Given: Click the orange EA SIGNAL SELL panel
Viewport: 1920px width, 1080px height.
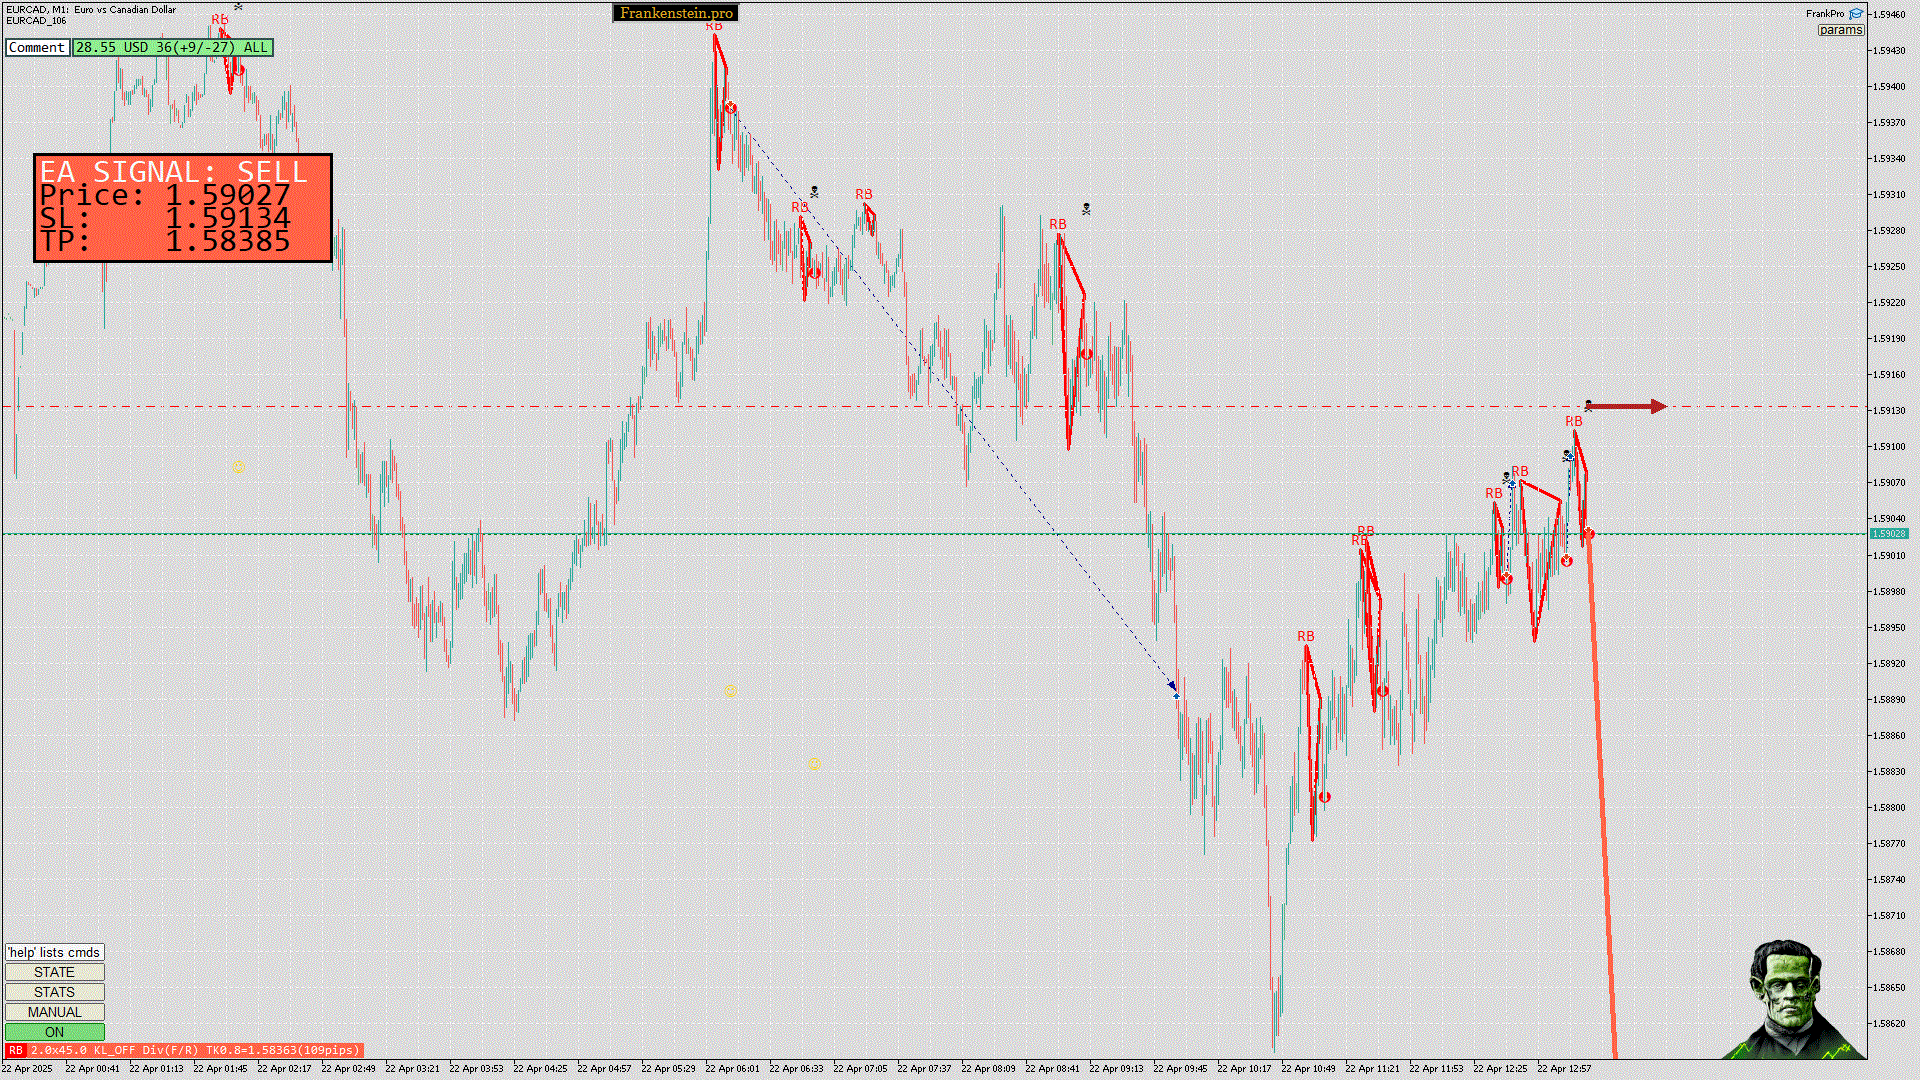Looking at the screenshot, I should (183, 208).
